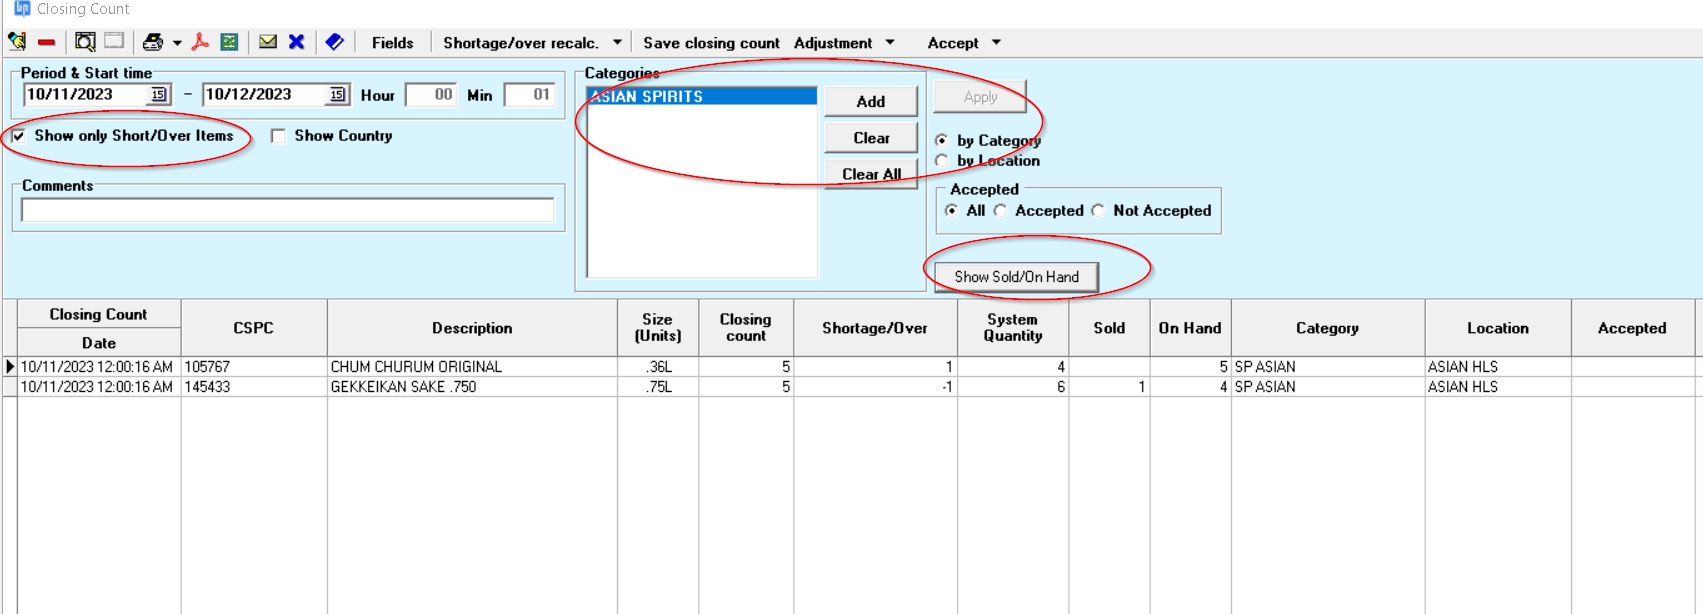Click the Show Sold/On Hand button

click(x=1016, y=277)
